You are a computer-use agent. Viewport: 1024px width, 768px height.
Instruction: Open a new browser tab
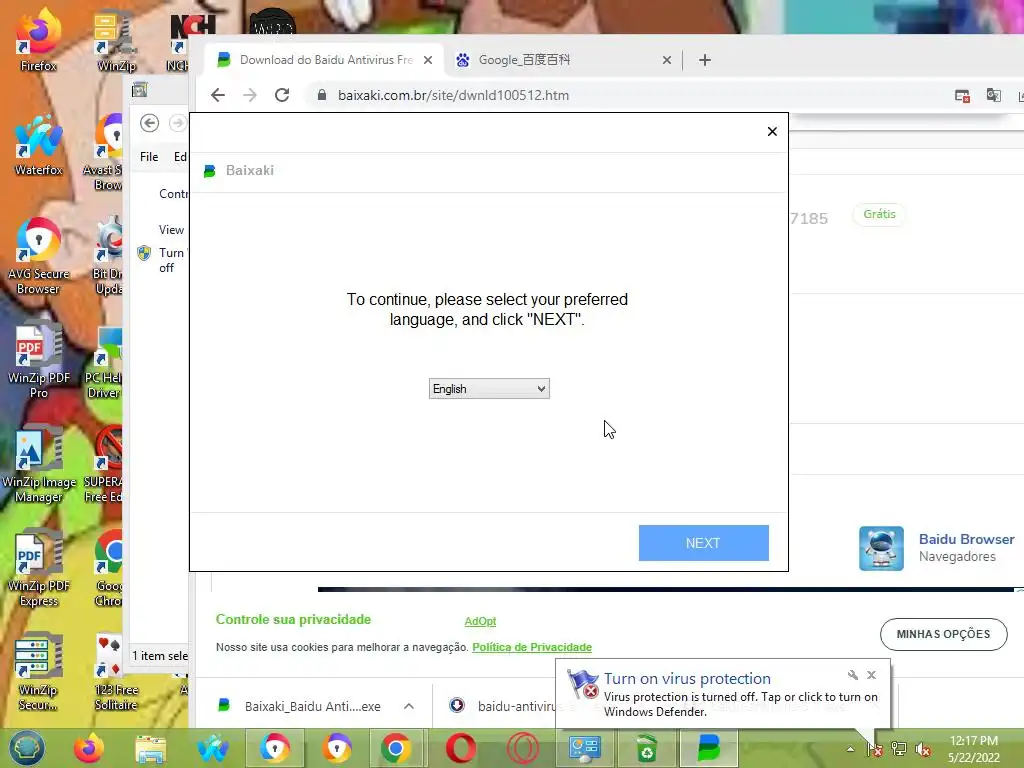705,60
